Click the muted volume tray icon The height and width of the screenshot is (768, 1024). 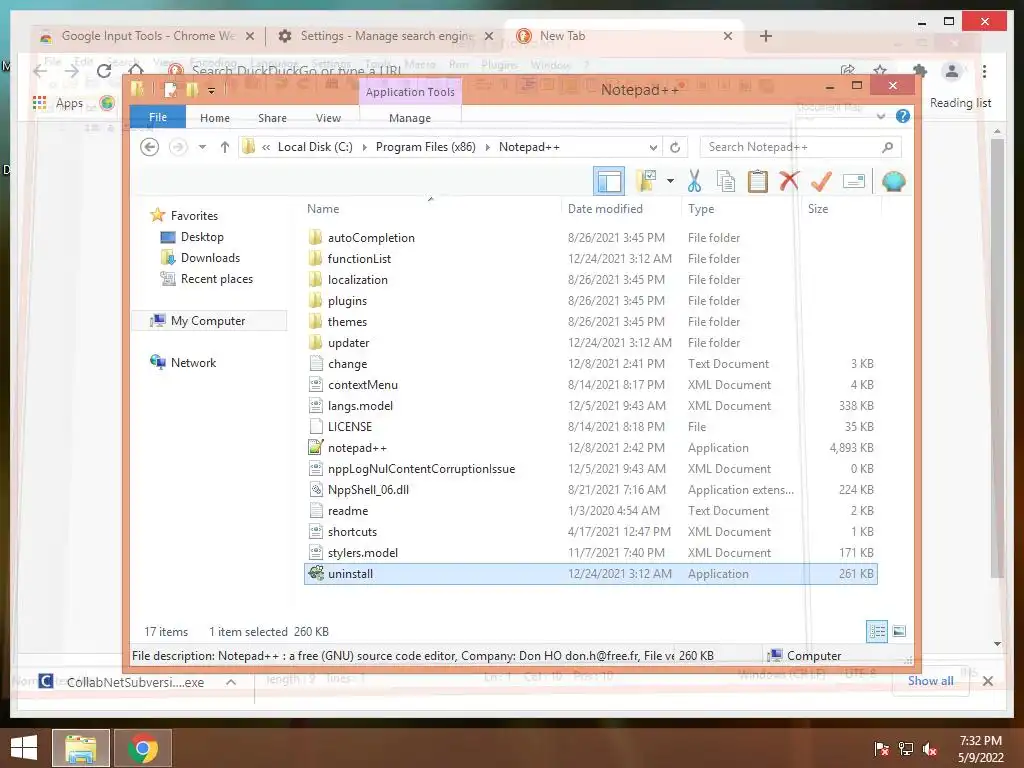(930, 749)
